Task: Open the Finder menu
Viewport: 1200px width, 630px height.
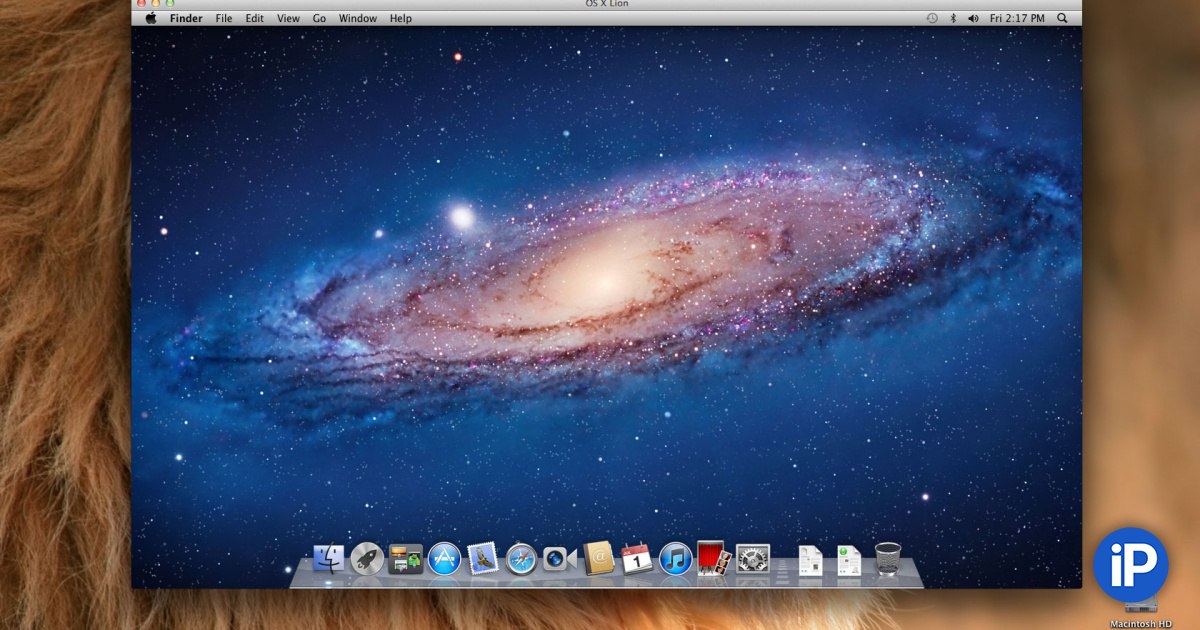Action: (186, 18)
